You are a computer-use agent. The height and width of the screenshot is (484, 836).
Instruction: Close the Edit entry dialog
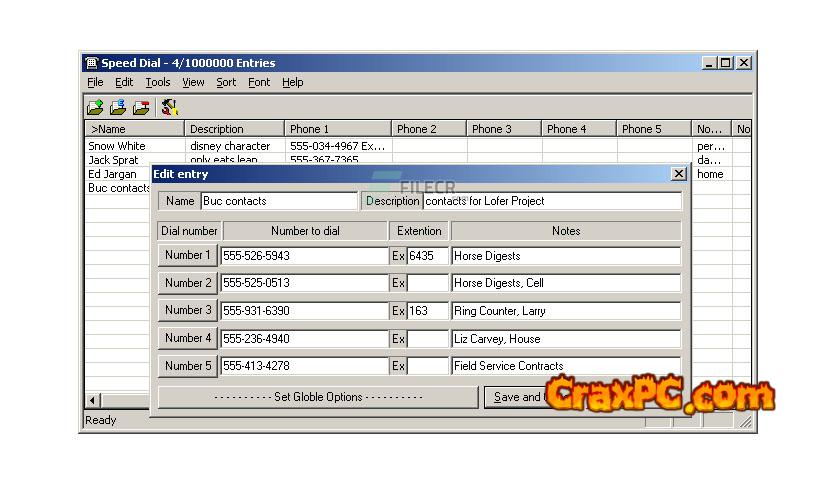tap(678, 174)
